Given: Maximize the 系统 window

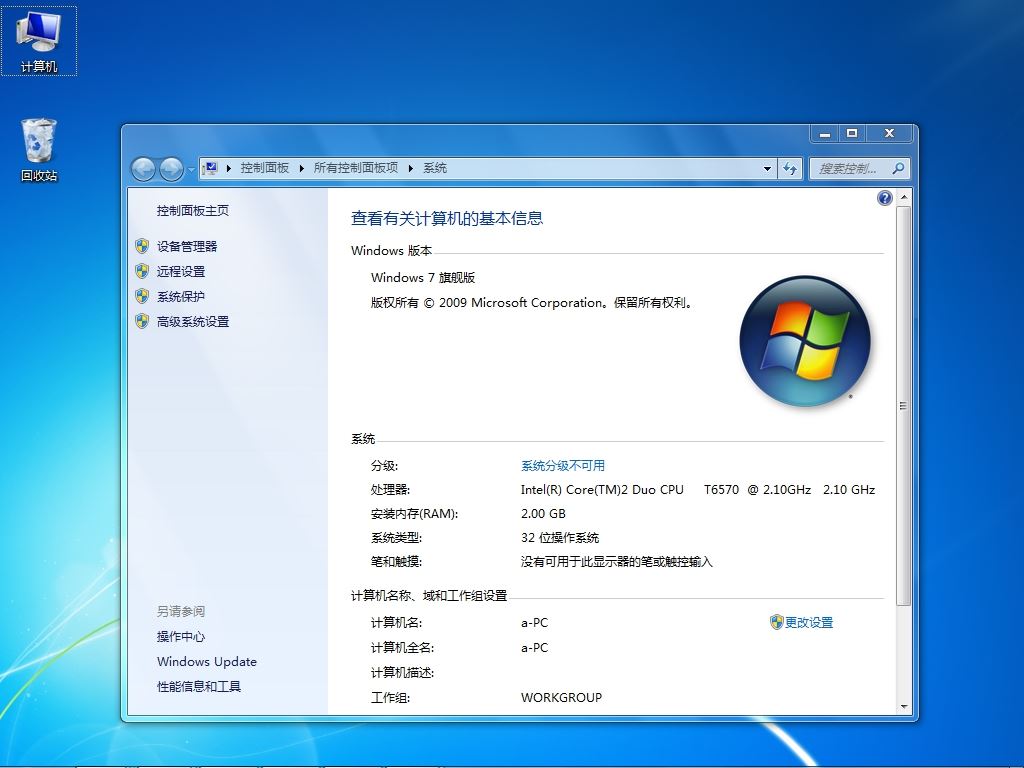Looking at the screenshot, I should coord(852,133).
